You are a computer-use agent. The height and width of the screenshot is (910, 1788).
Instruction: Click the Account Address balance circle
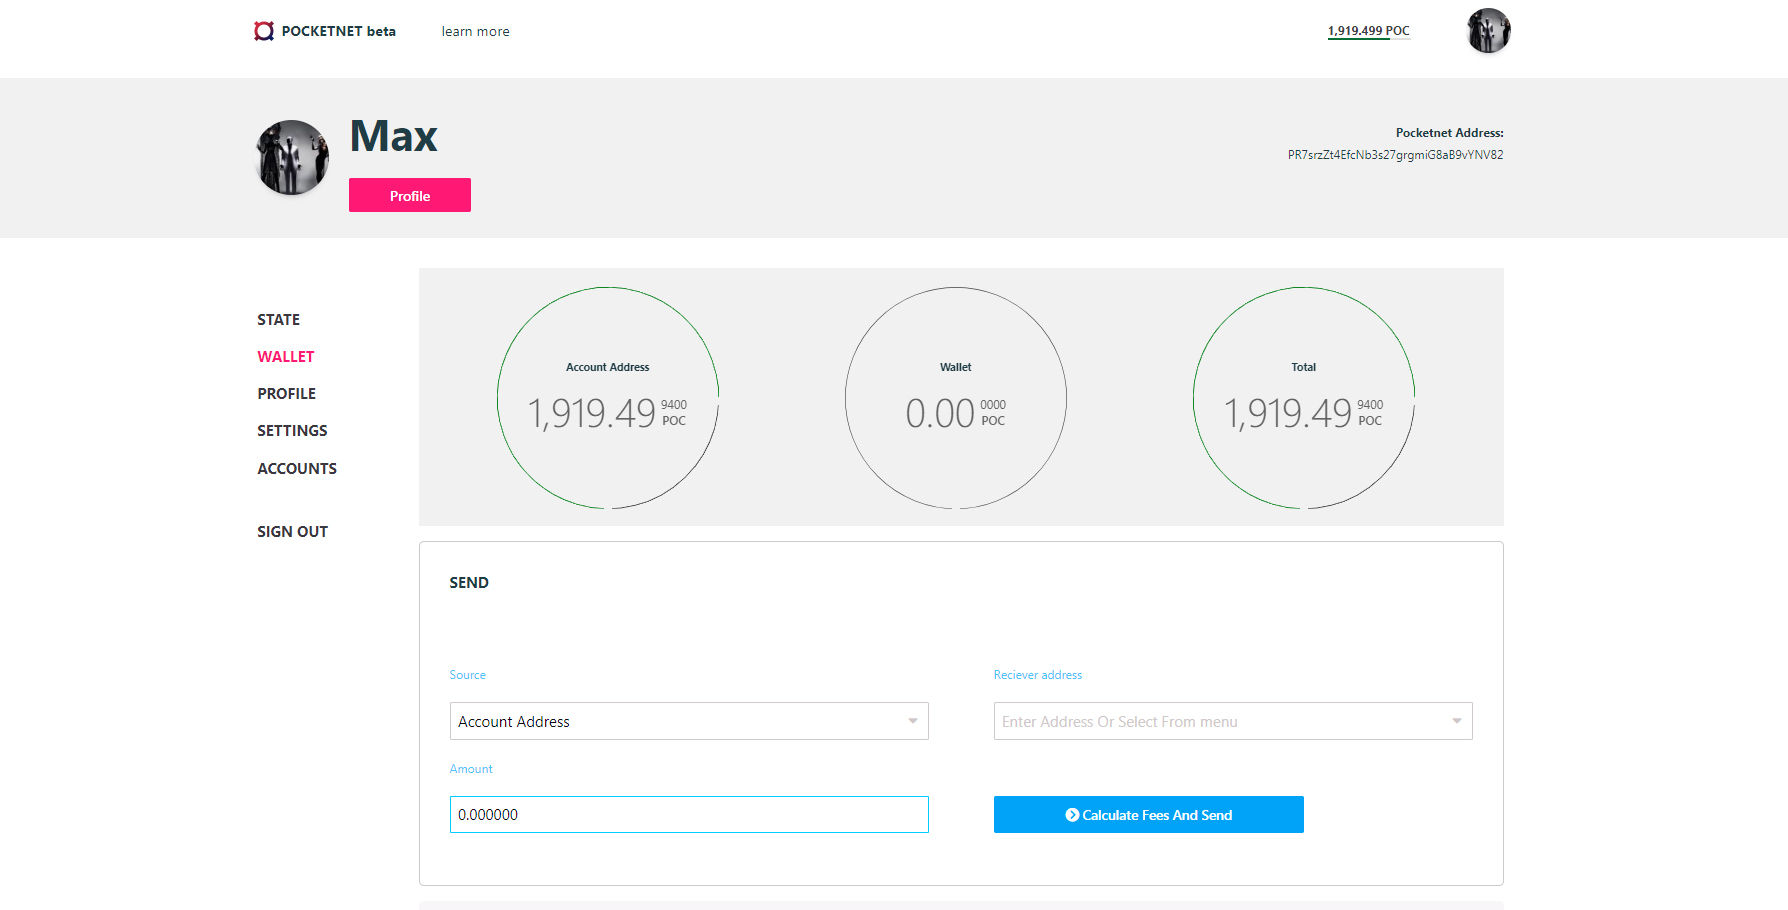click(608, 398)
